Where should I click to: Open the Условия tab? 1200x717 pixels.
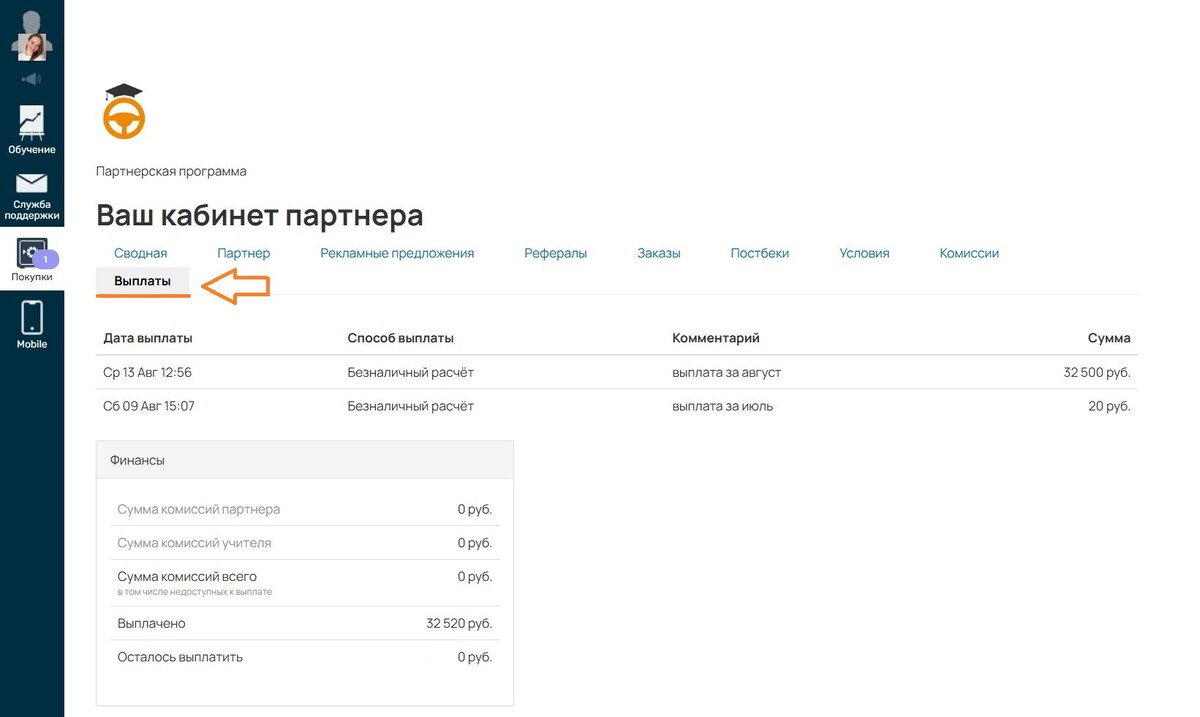865,253
